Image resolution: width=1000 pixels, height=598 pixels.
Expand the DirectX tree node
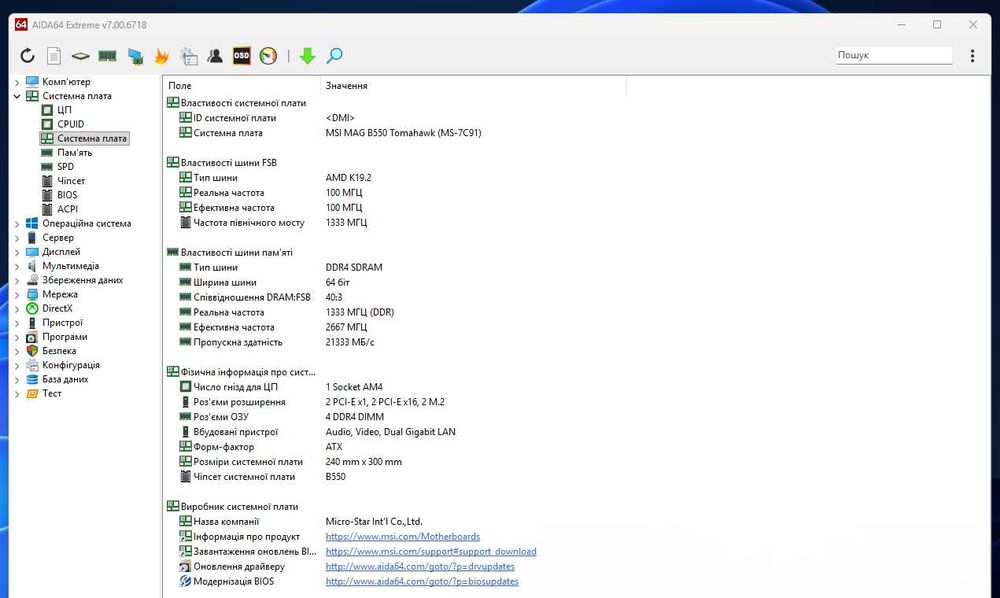[x=17, y=309]
